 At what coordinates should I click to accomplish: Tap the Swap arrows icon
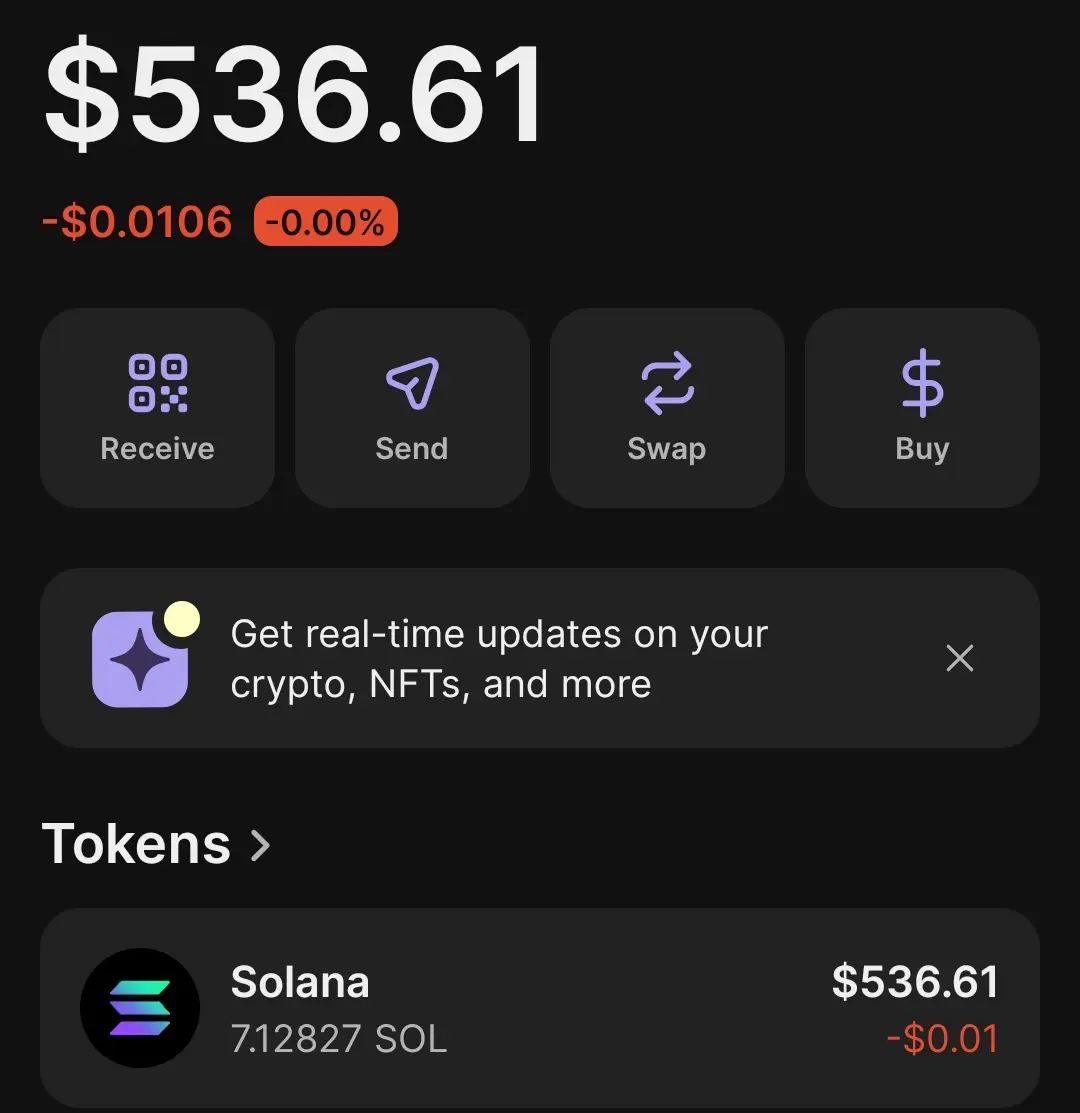667,383
